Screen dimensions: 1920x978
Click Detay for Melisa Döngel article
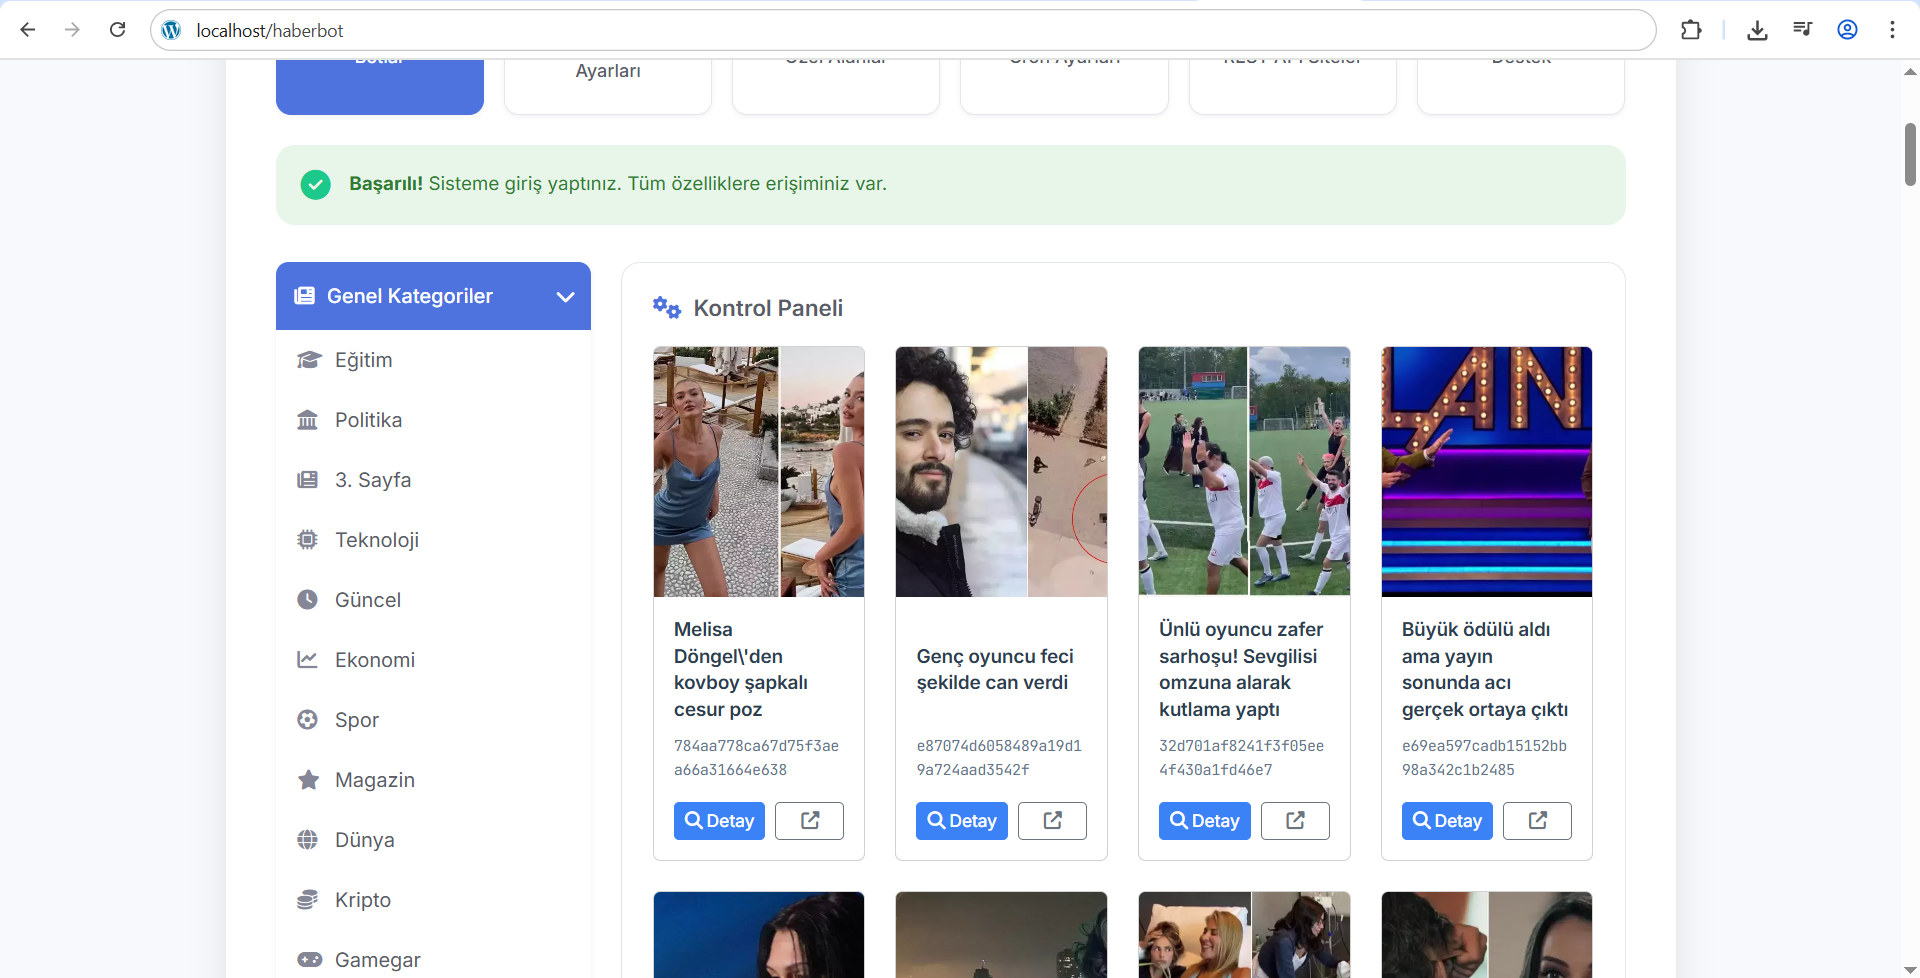tap(719, 821)
